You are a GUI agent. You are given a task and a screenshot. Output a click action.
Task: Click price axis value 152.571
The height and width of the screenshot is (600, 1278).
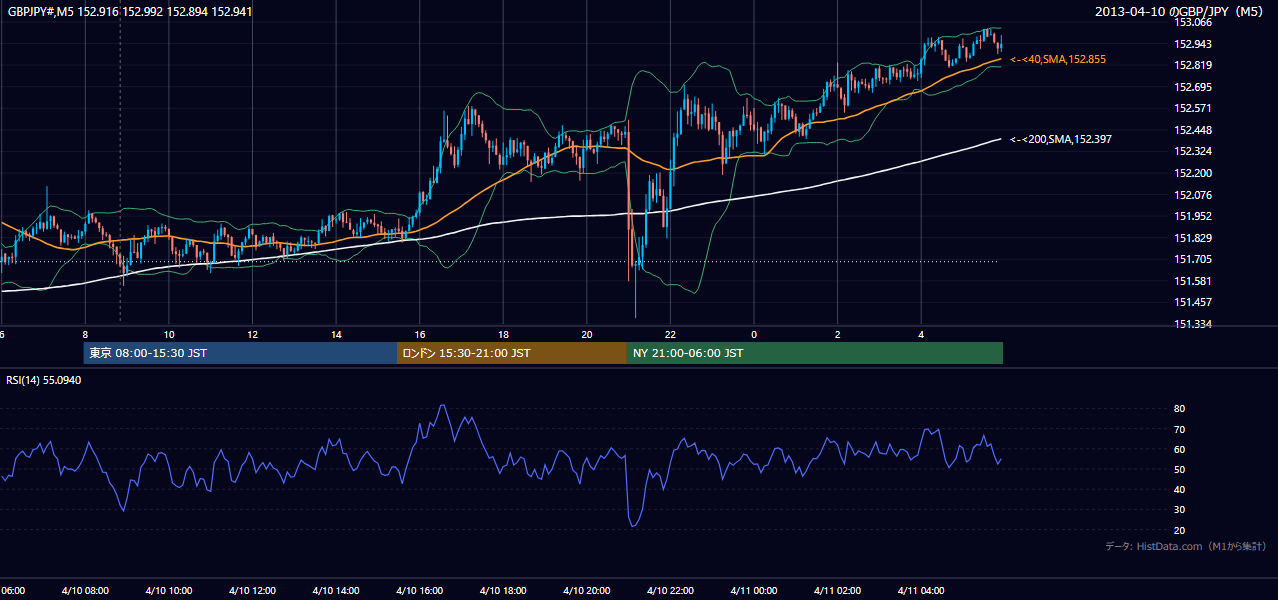(1193, 108)
